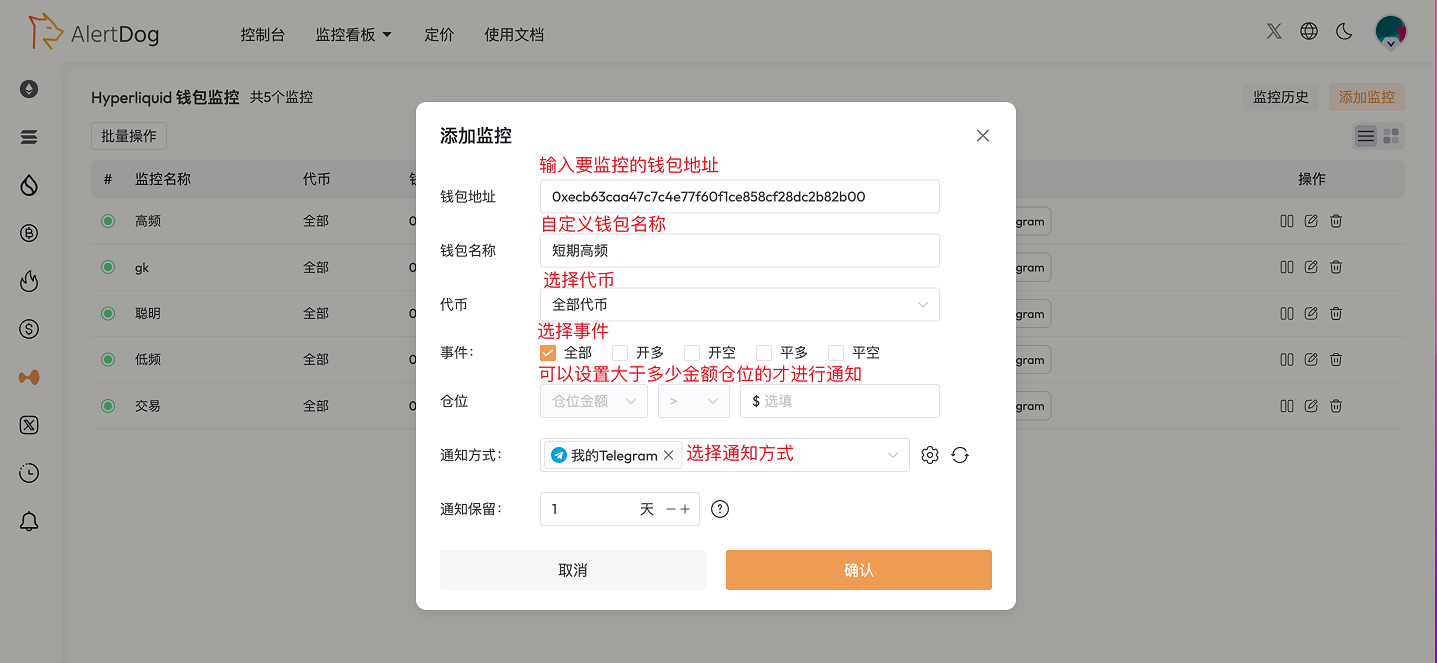Click 确认 to save monitor
The width and height of the screenshot is (1437, 663).
859,570
